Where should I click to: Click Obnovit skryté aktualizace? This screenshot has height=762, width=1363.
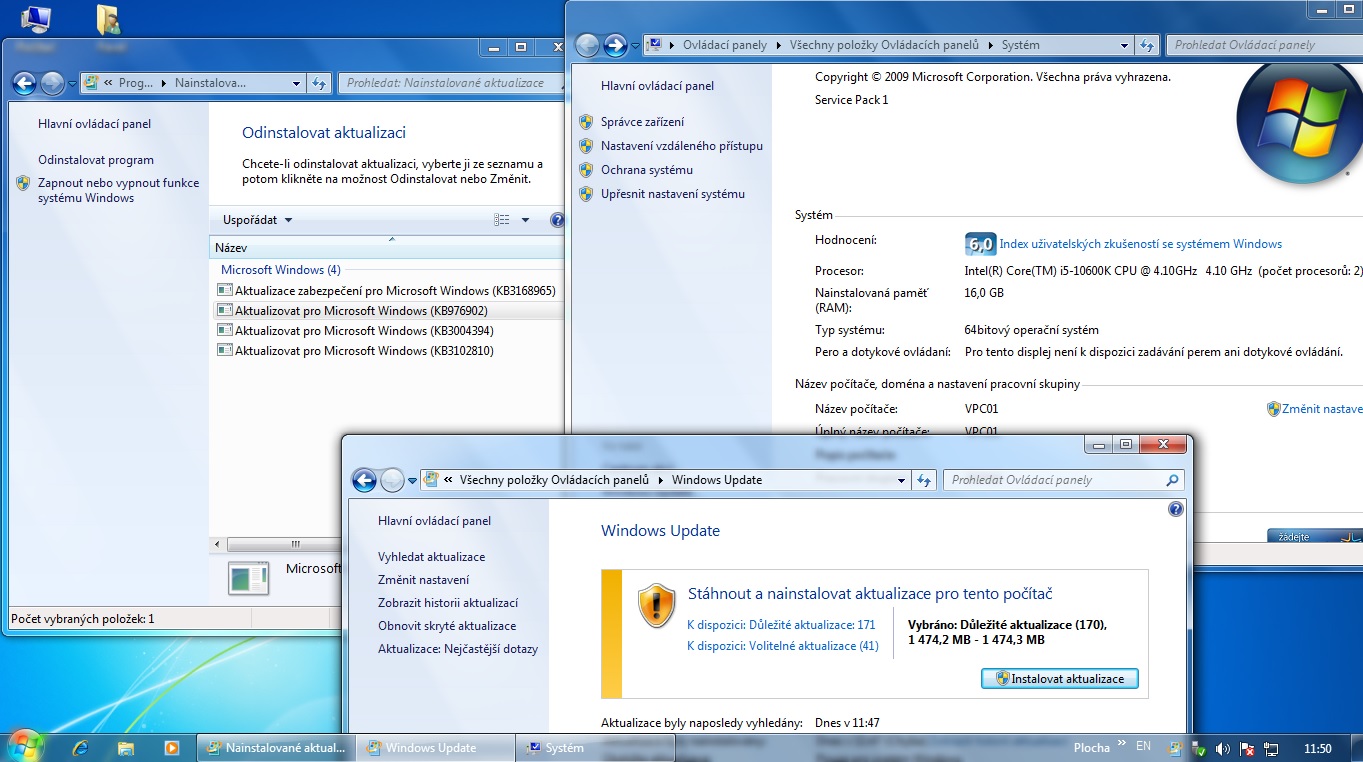click(447, 626)
